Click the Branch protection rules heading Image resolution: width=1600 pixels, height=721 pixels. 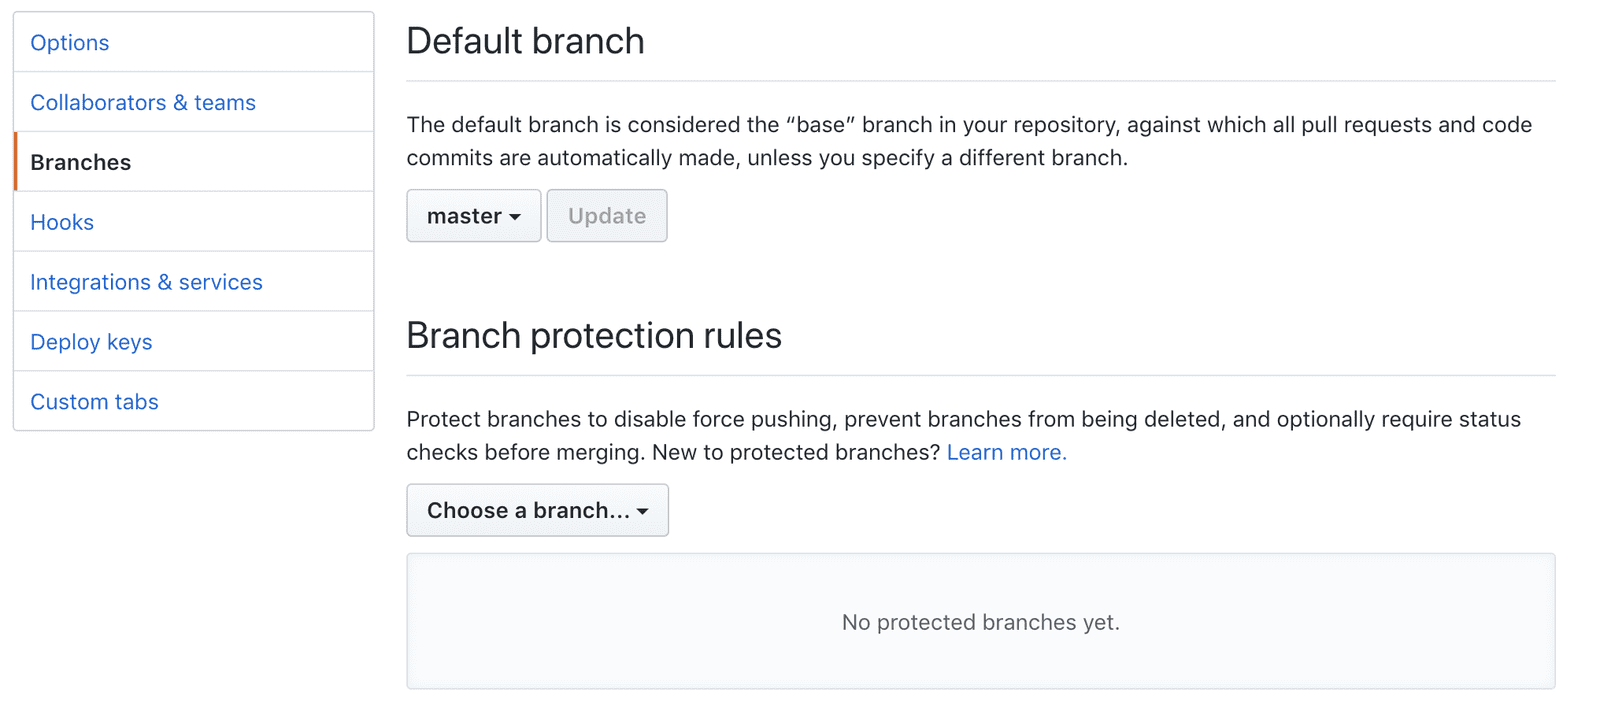click(x=593, y=336)
